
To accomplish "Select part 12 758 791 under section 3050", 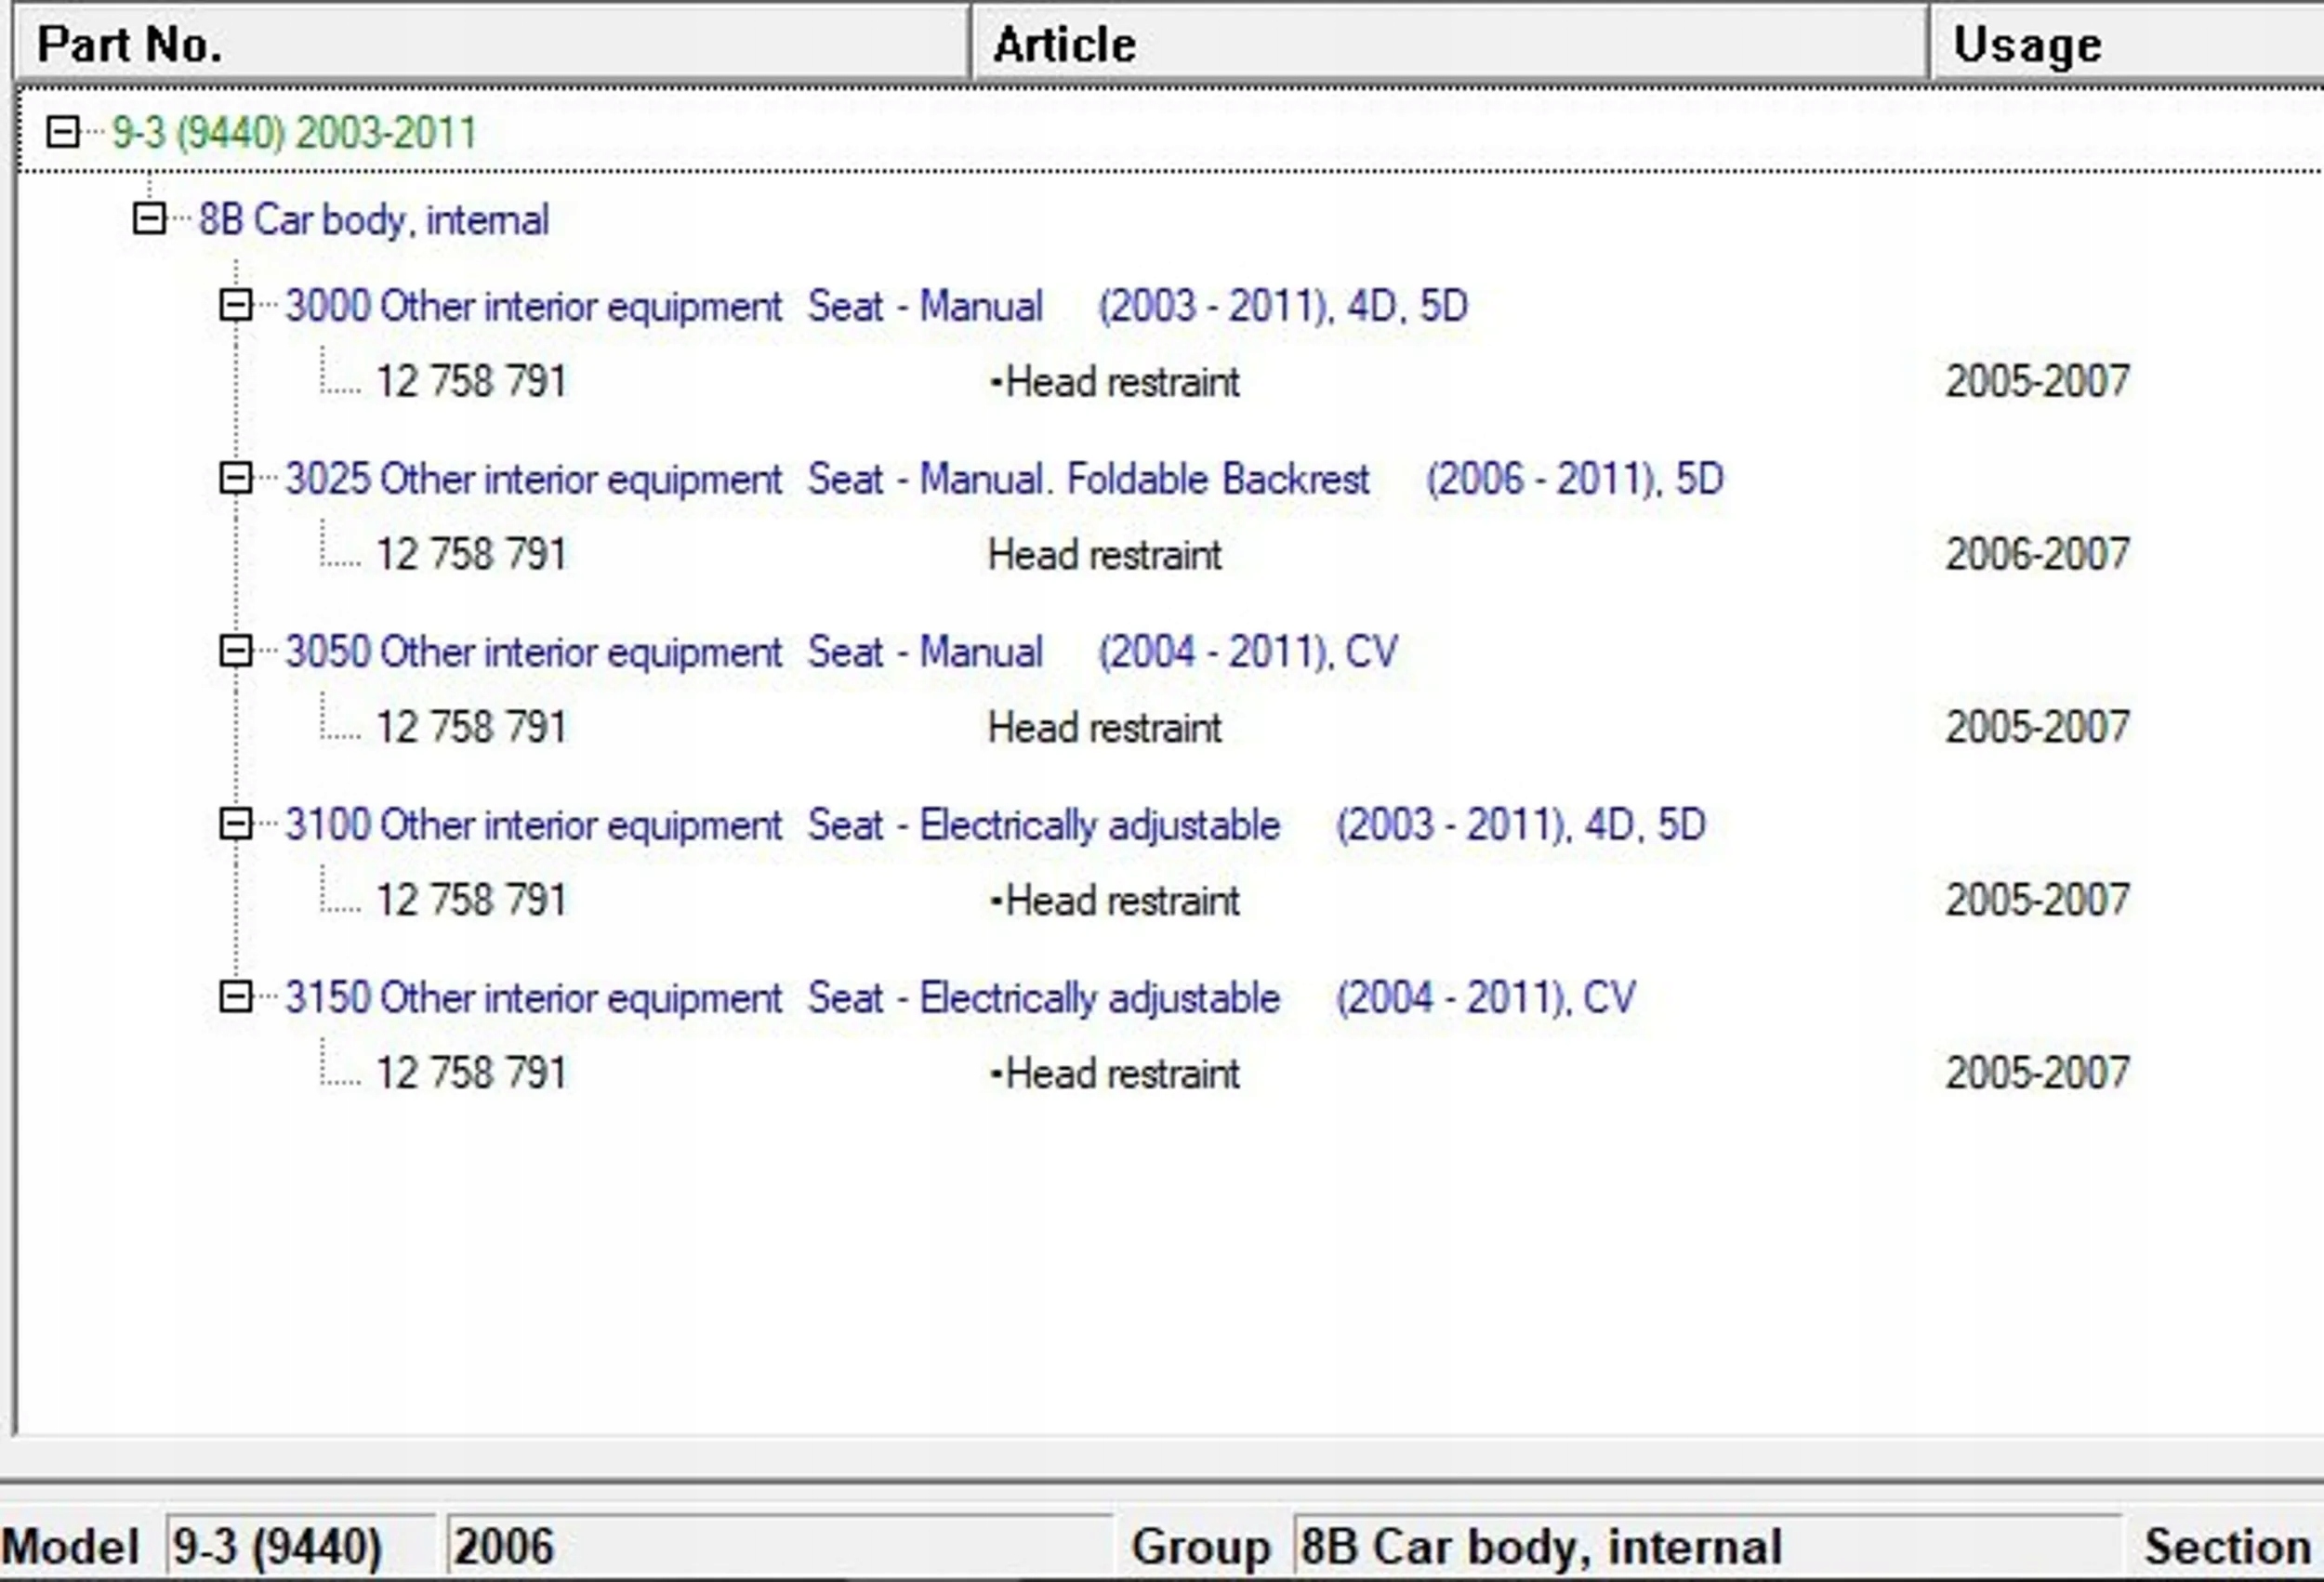I will pos(471,727).
